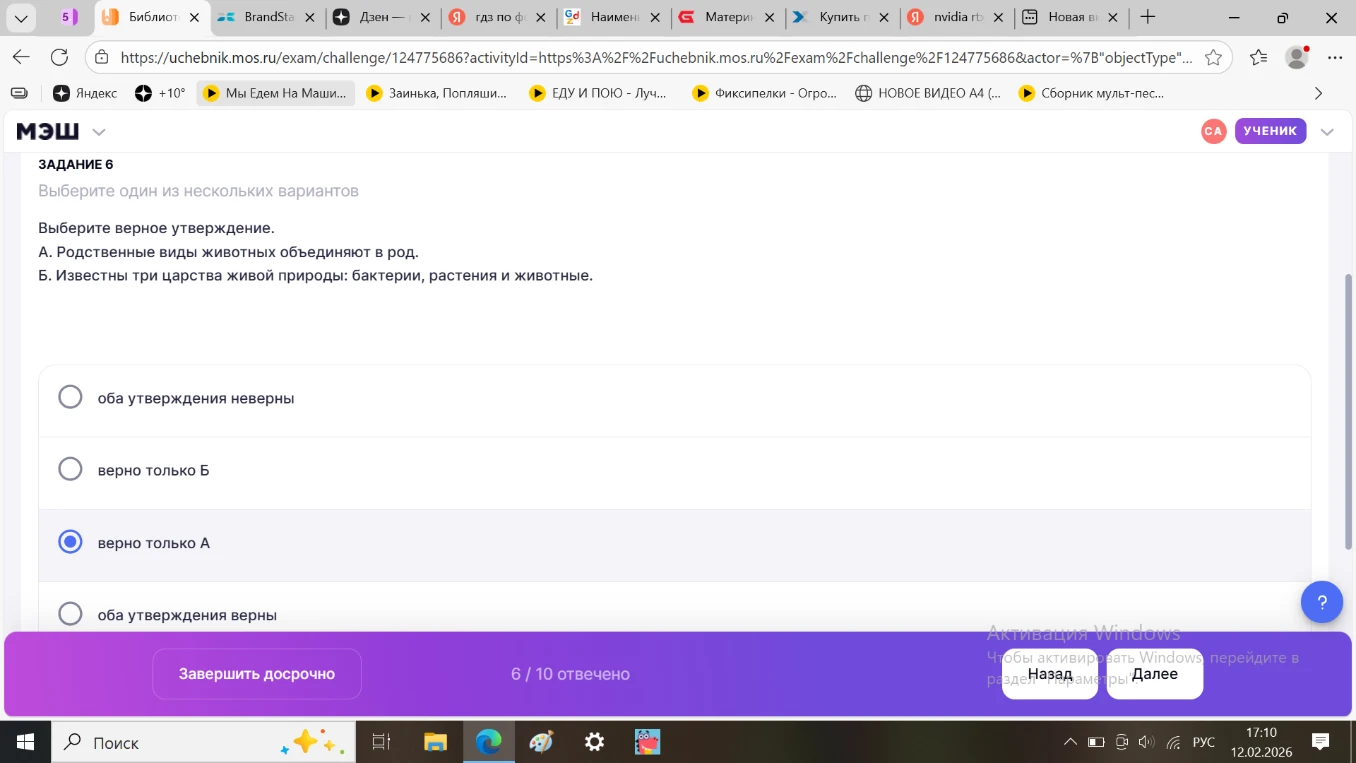Click the browser page refresh icon
The height and width of the screenshot is (763, 1356).
click(59, 57)
